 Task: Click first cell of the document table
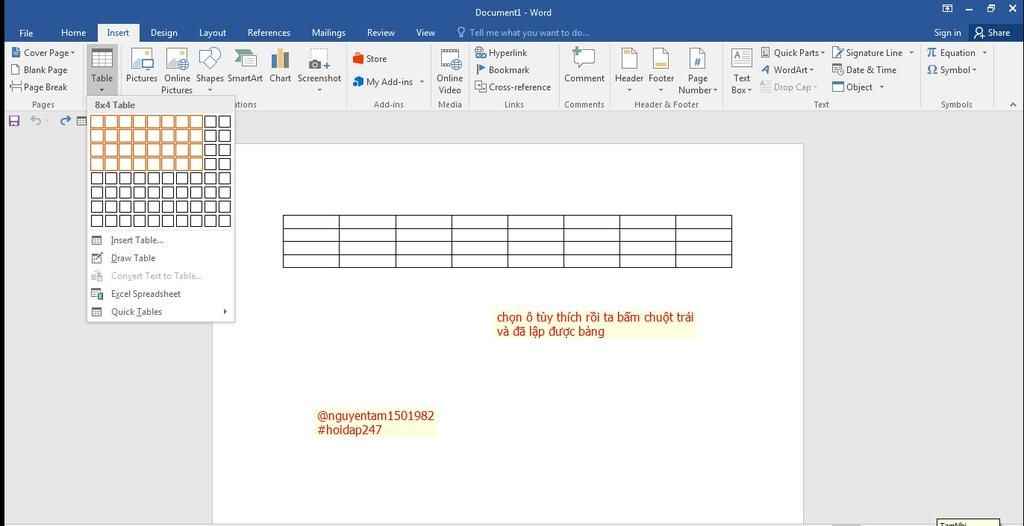click(x=311, y=222)
